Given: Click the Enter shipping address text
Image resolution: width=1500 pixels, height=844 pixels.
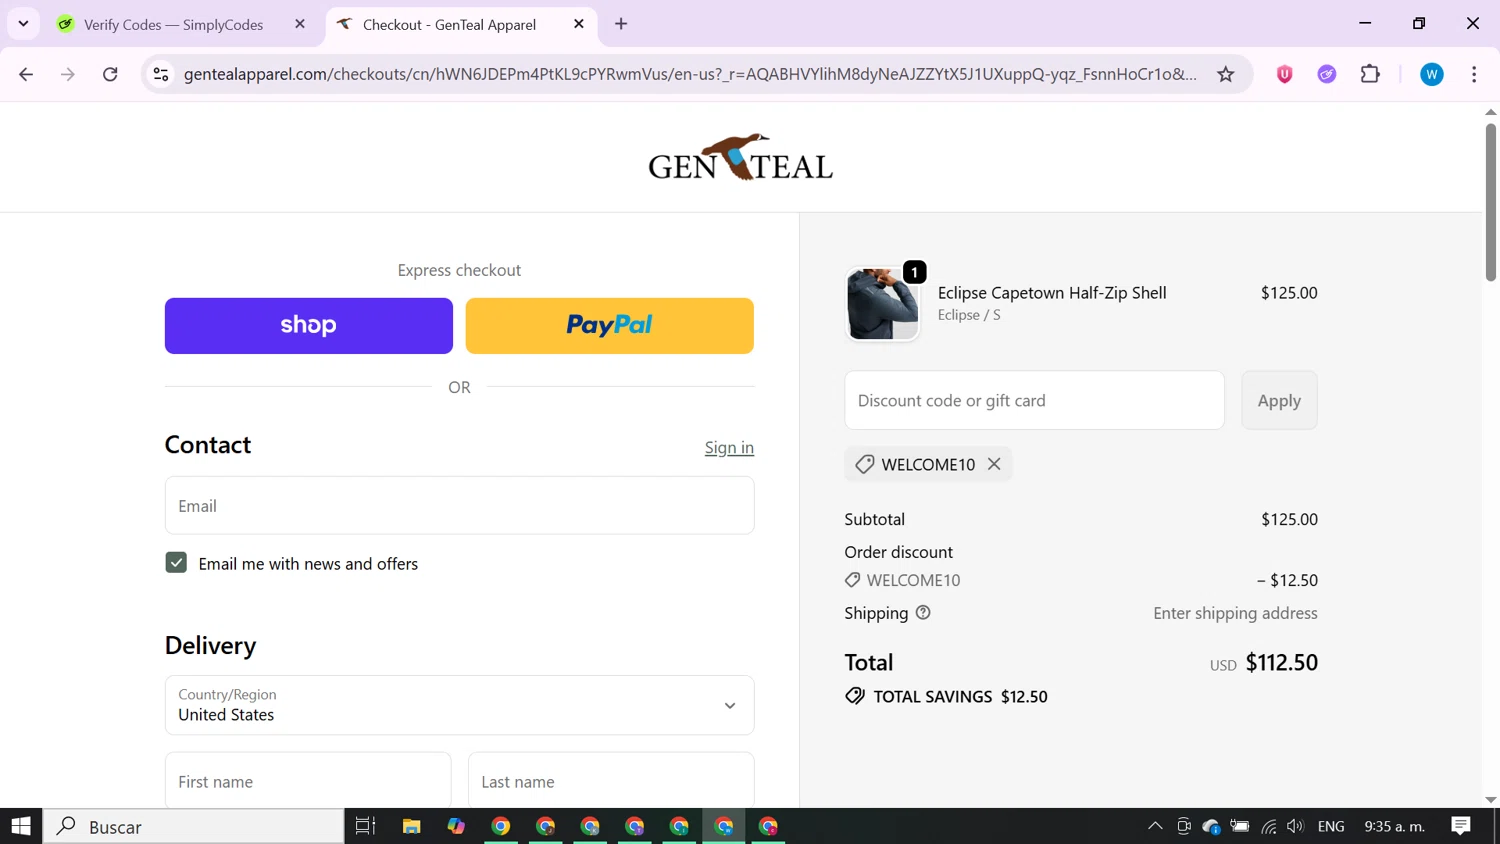Looking at the screenshot, I should point(1235,613).
